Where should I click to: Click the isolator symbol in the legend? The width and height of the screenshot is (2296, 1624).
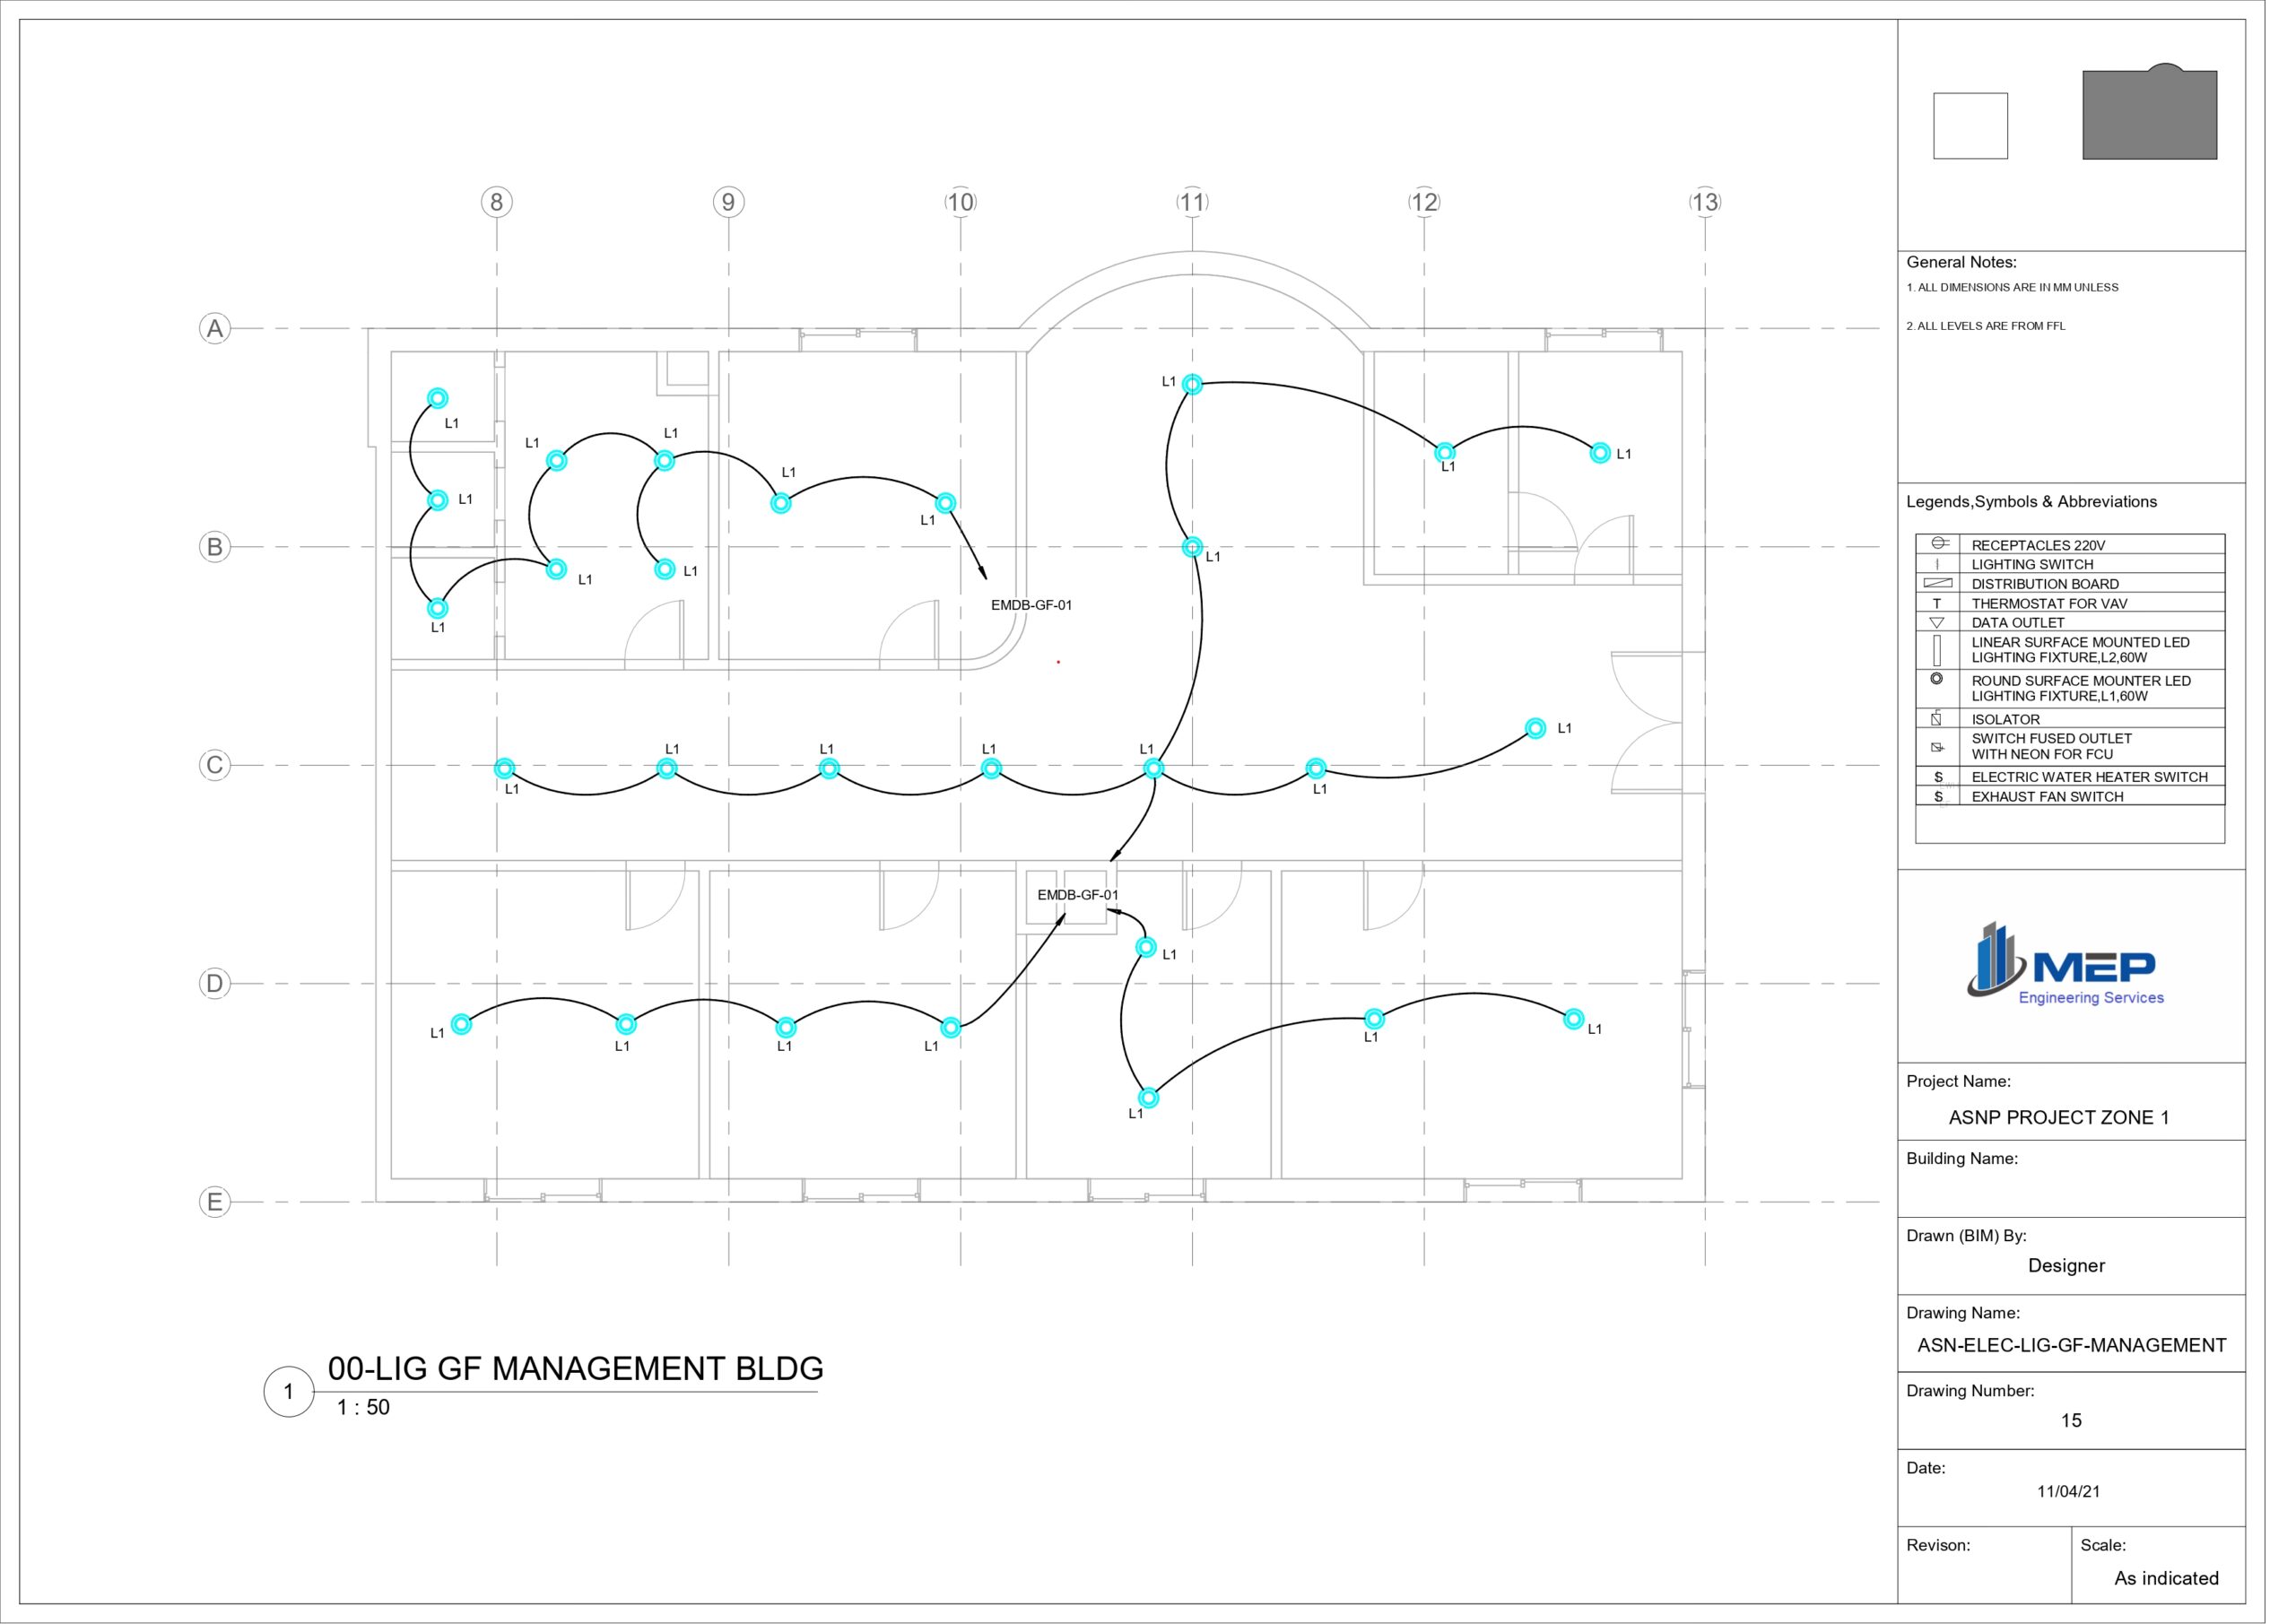tap(1937, 718)
